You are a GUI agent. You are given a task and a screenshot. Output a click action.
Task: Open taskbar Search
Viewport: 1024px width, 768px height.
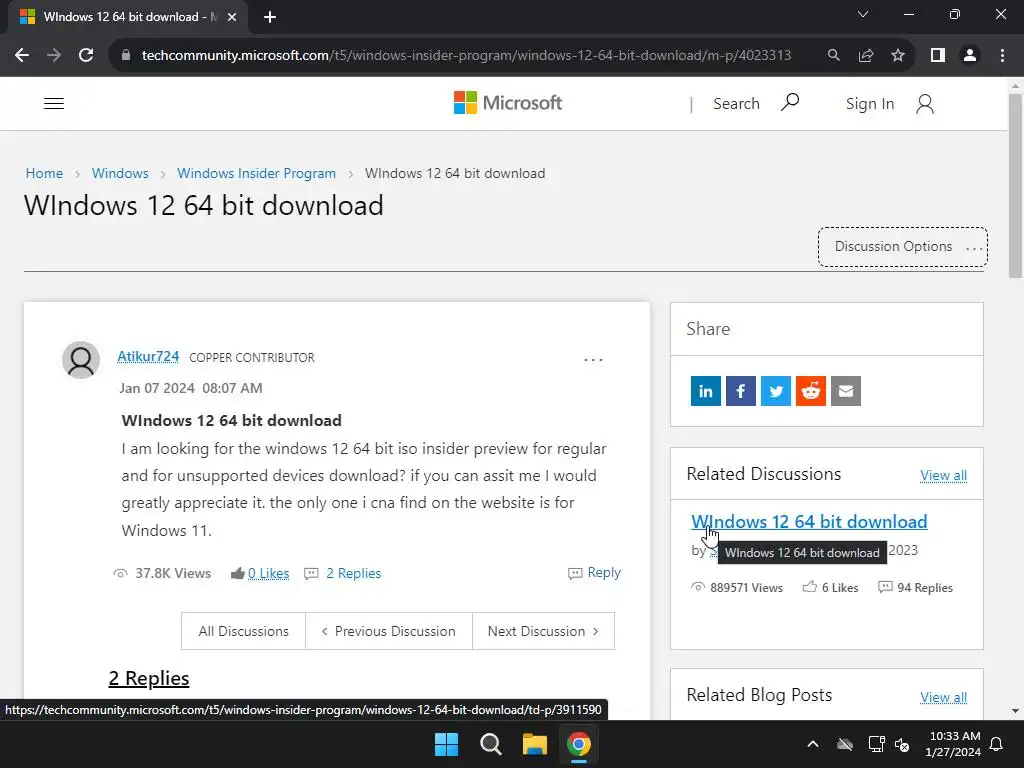[x=490, y=744]
